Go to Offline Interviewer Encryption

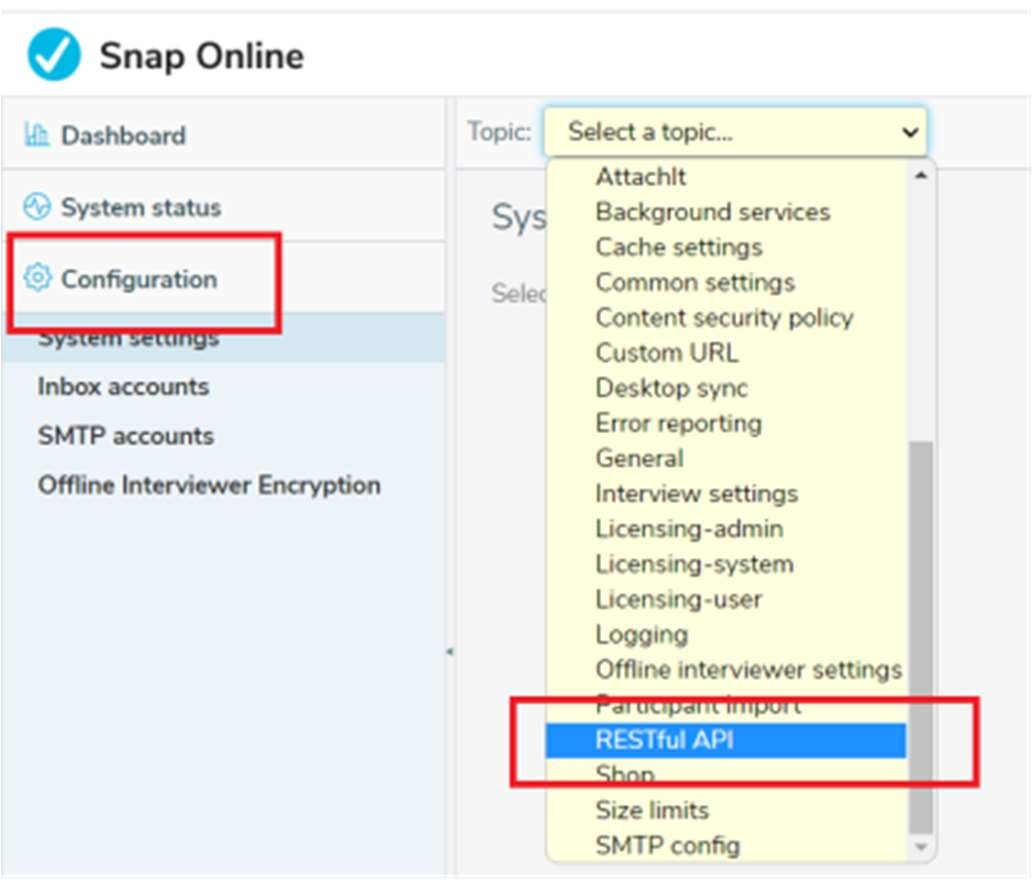coord(209,486)
